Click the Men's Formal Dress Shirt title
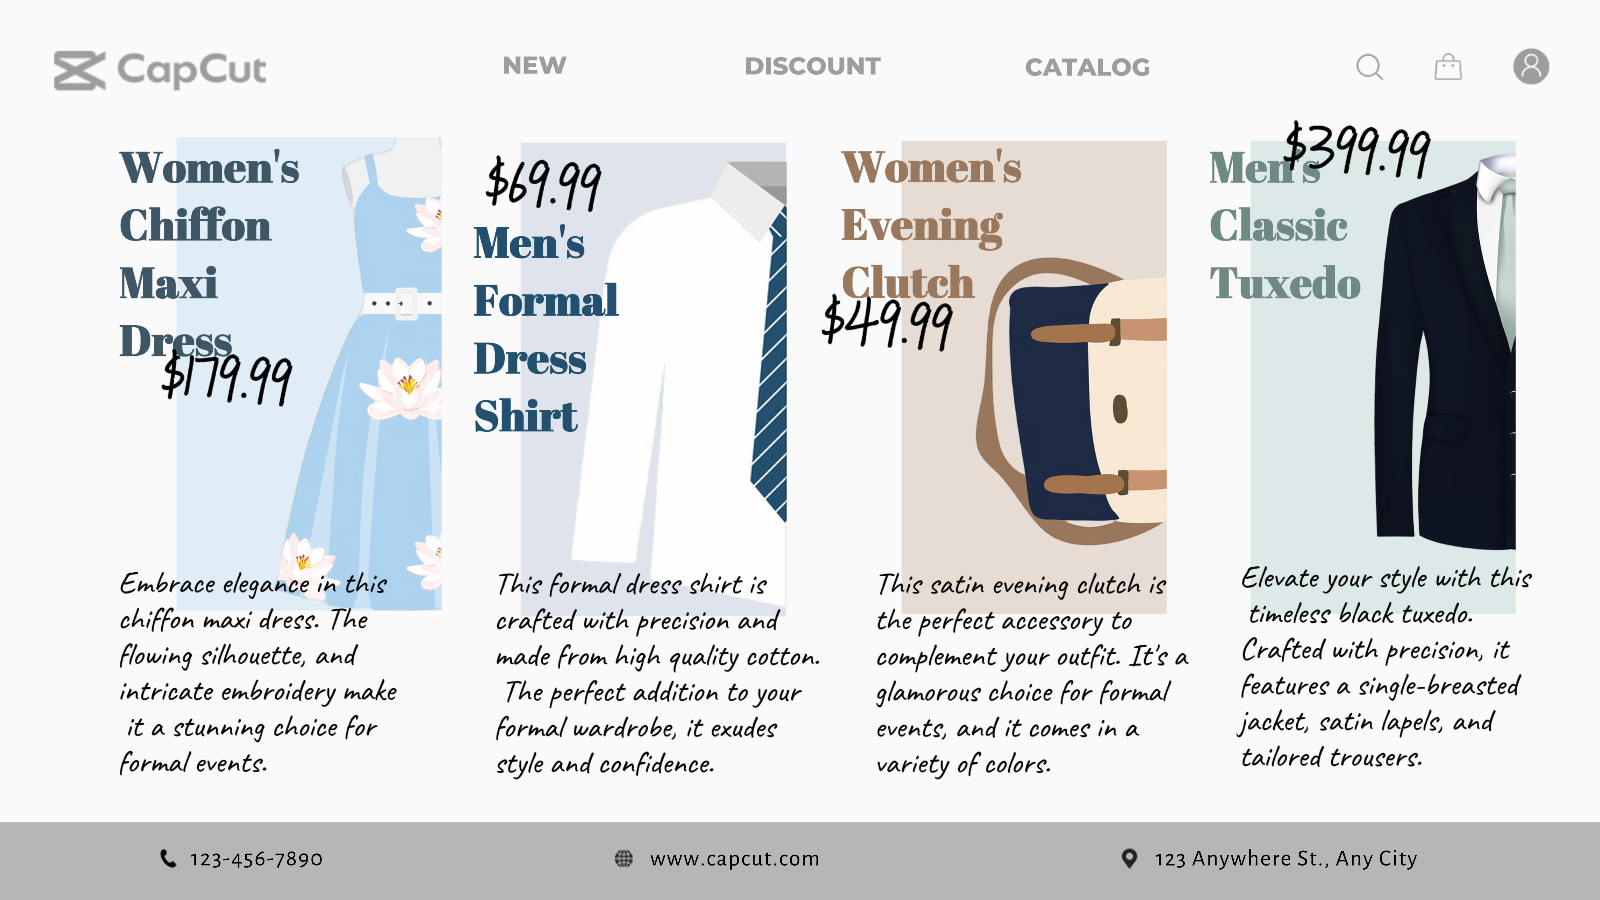The height and width of the screenshot is (900, 1600). (x=545, y=330)
